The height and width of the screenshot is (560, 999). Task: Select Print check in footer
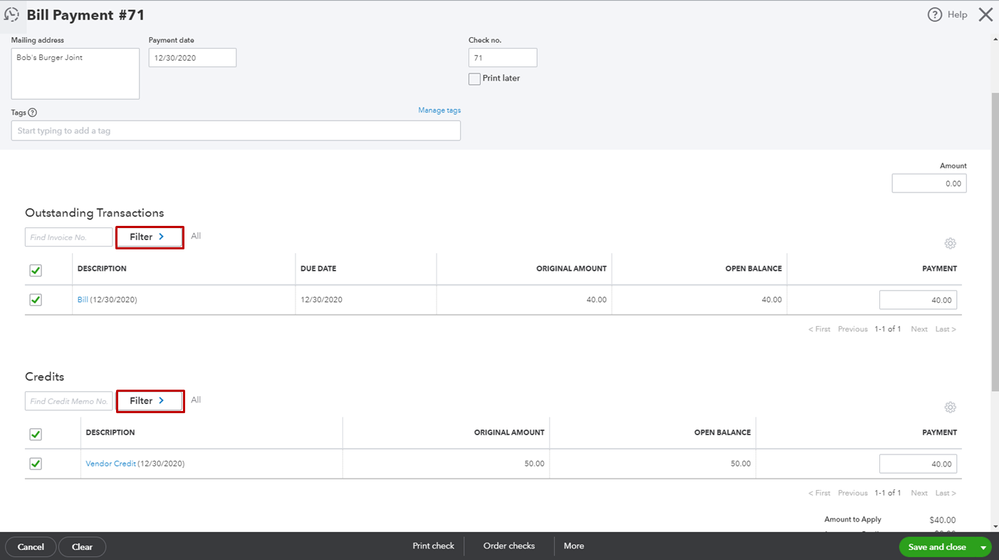[x=433, y=546]
